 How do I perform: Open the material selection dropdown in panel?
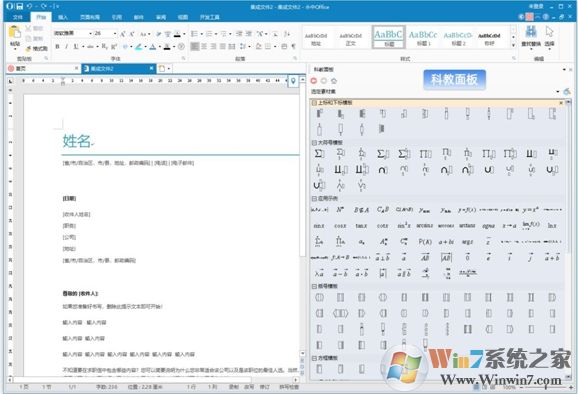coord(558,91)
